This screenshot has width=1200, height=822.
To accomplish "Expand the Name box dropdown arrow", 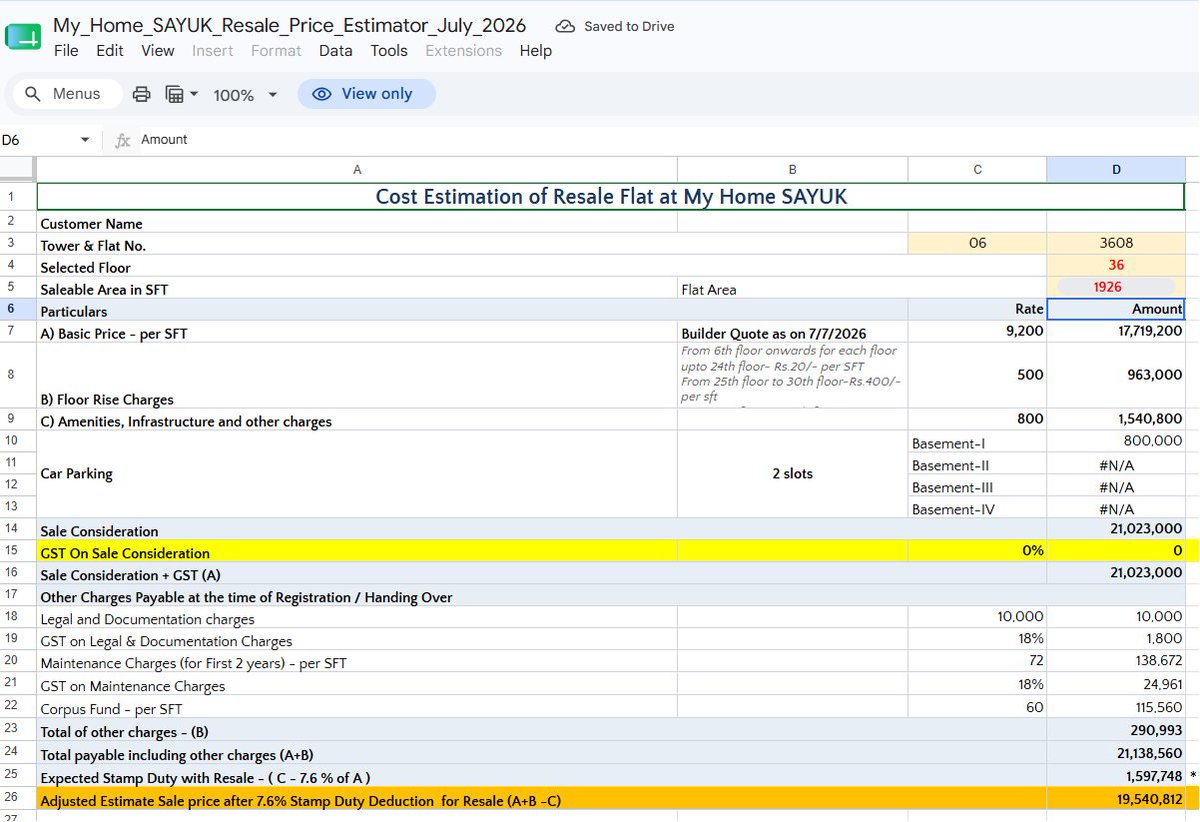I will click(85, 140).
